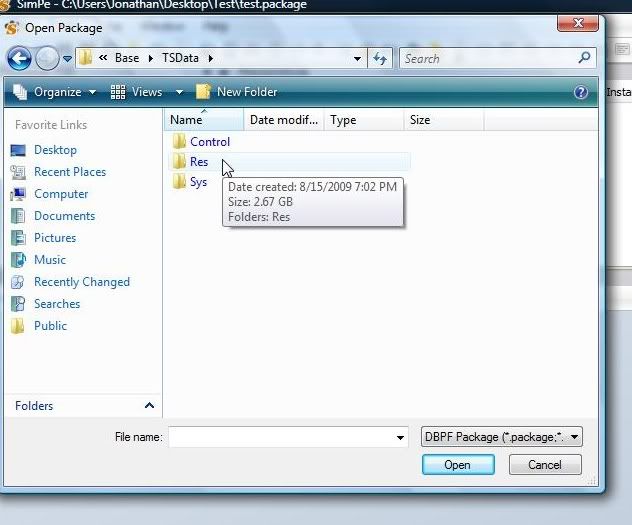Open the Organize dropdown menu

(x=56, y=92)
